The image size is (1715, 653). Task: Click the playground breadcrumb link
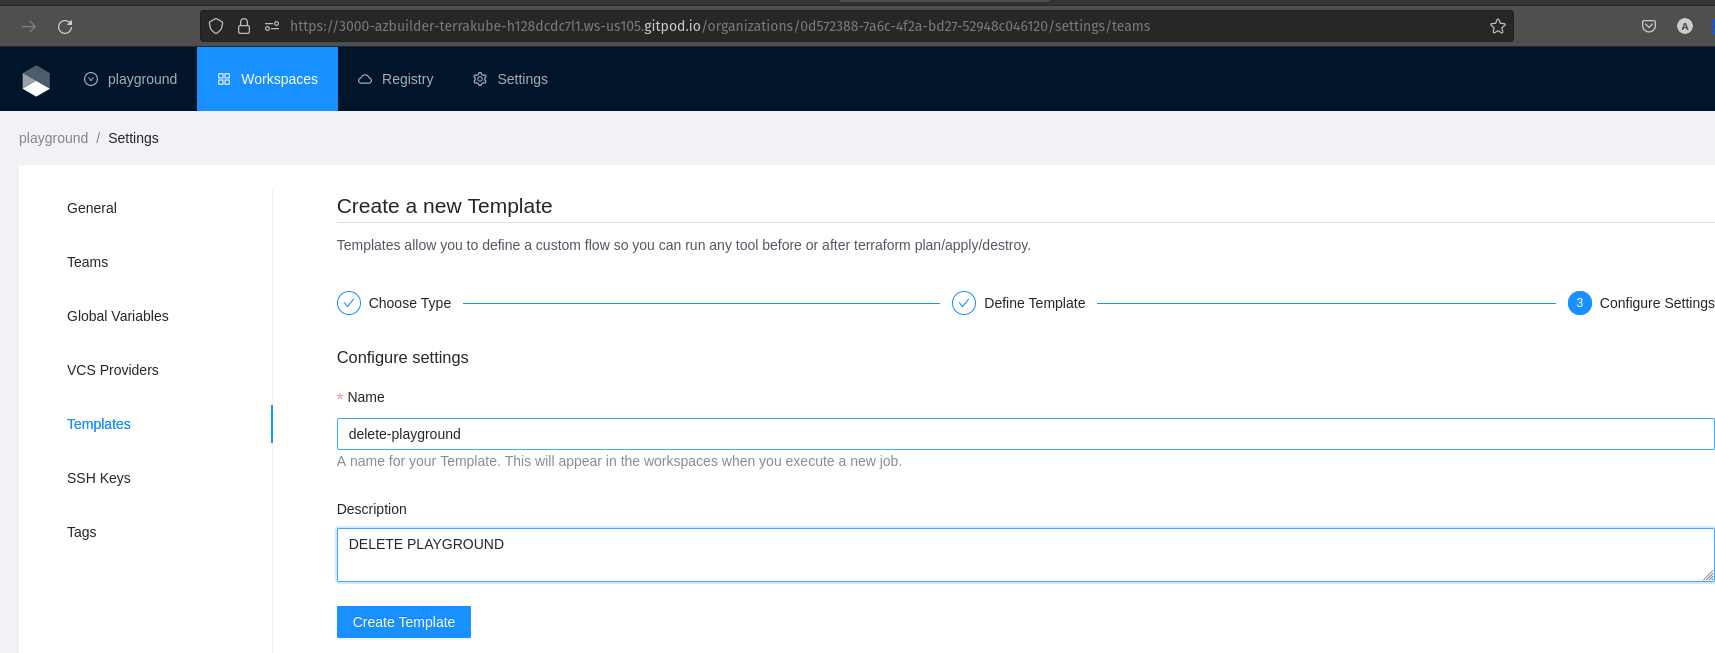[x=53, y=138]
